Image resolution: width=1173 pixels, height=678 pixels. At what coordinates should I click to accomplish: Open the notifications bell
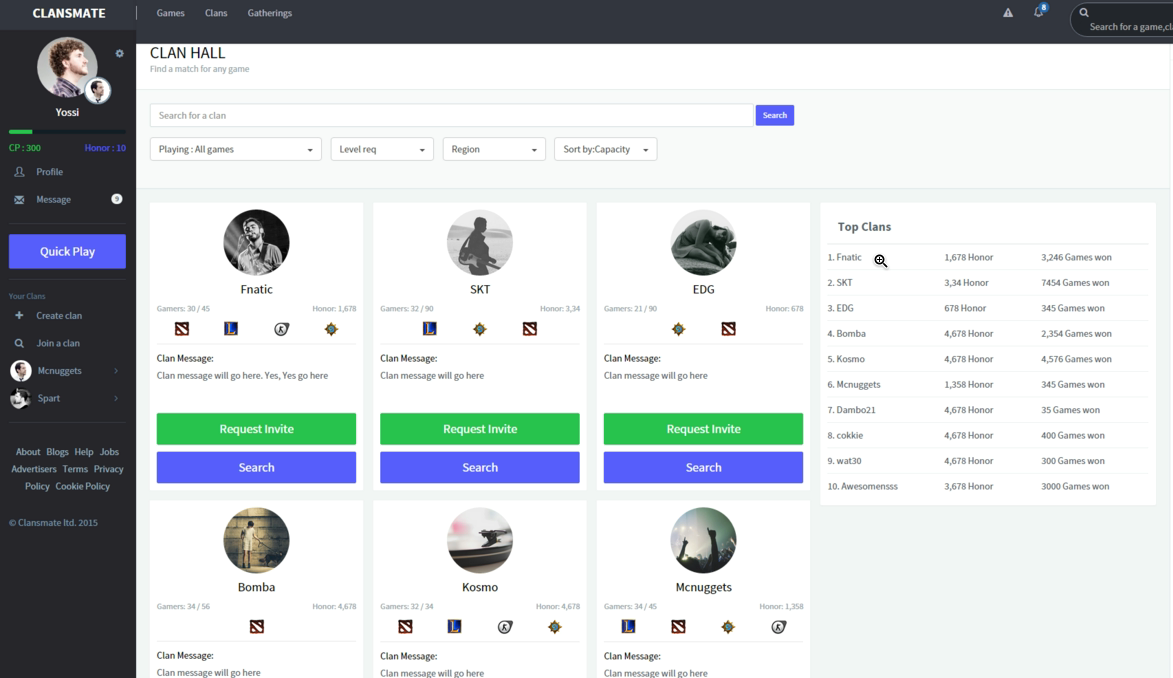point(1038,12)
